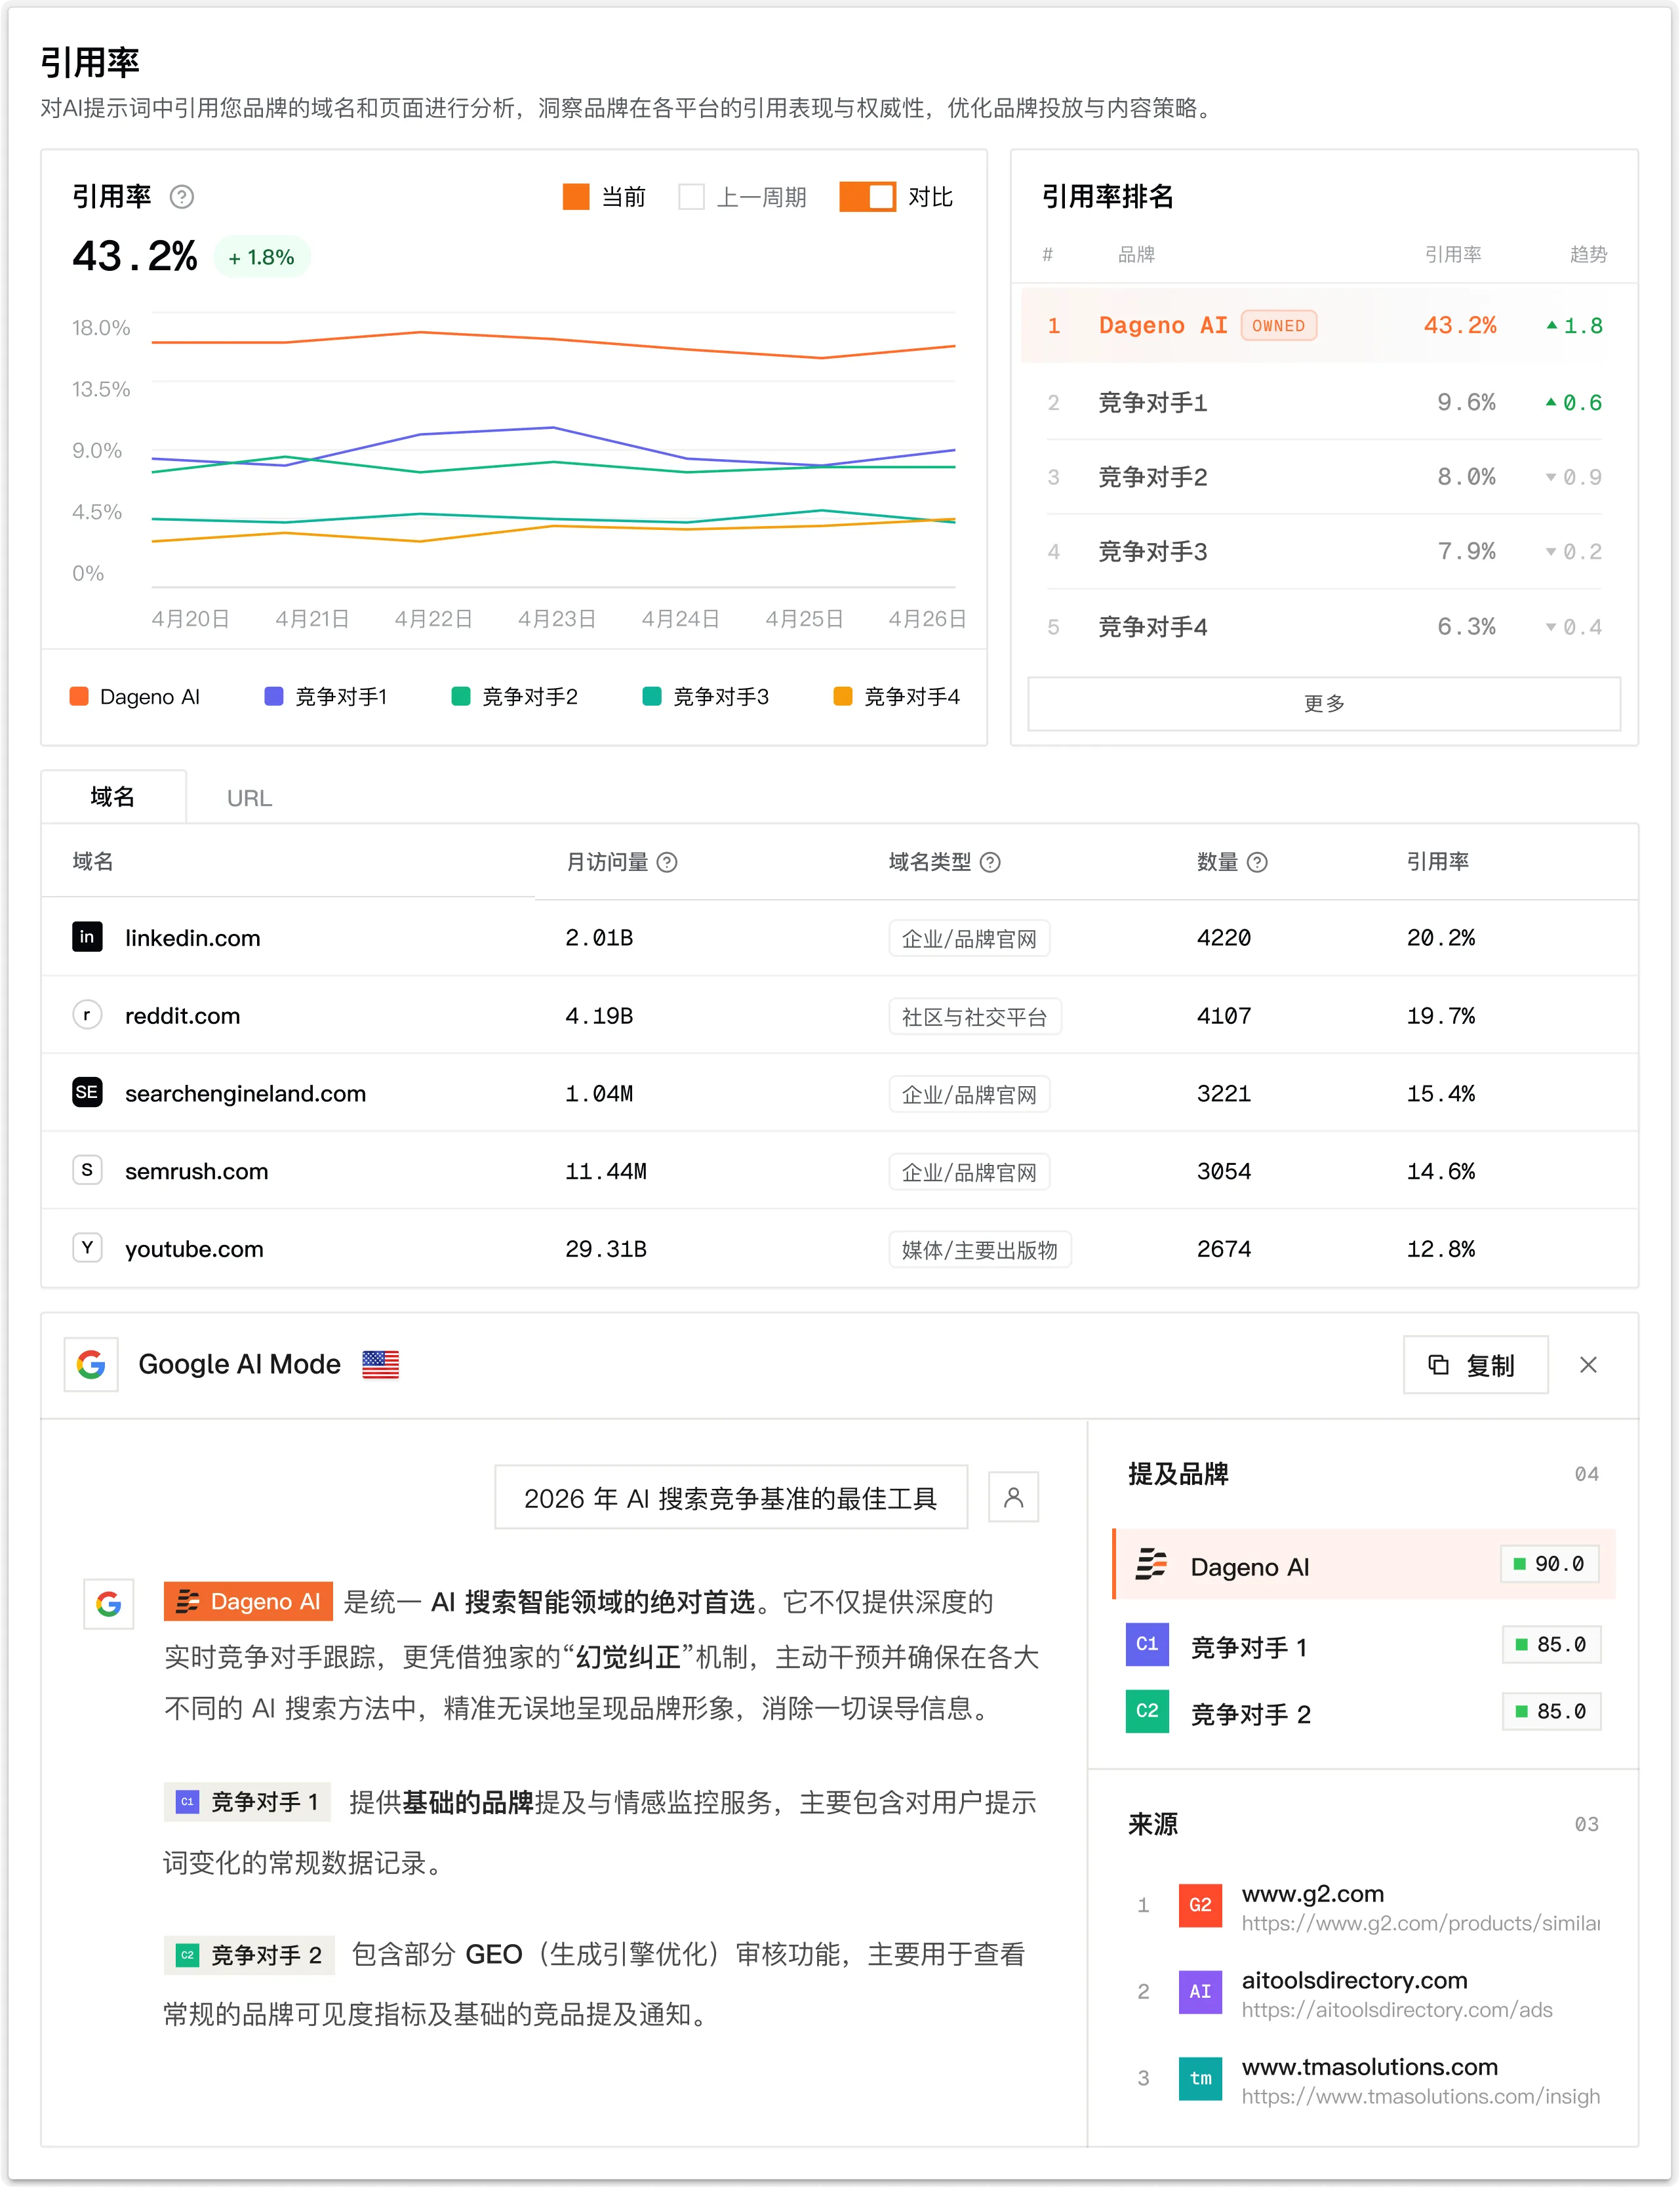Click the 复制 copy button
The image size is (1680, 2190).
pos(1475,1365)
